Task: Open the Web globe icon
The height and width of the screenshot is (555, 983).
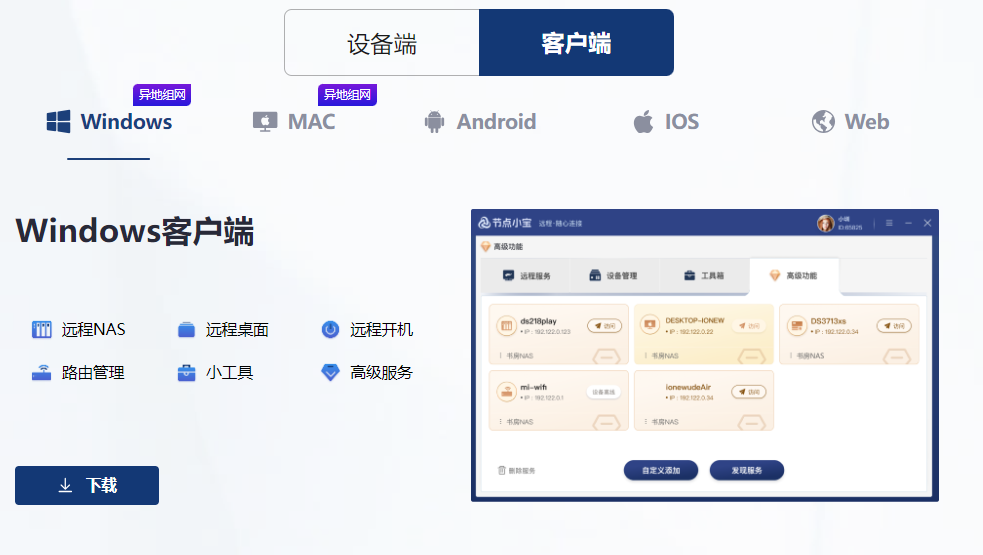Action: [x=823, y=122]
